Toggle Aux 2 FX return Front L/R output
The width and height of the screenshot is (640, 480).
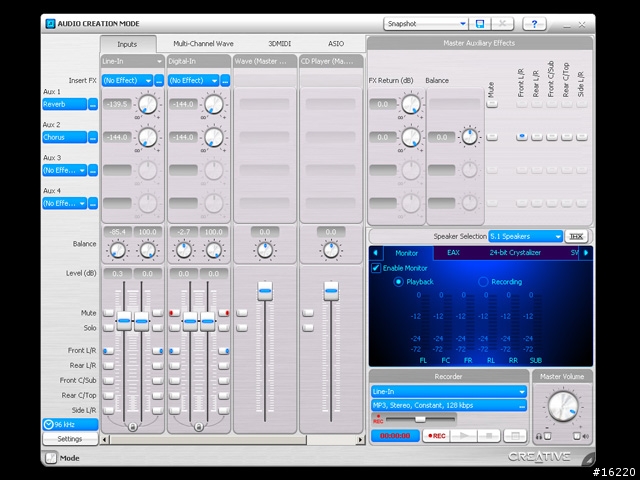tap(522, 137)
